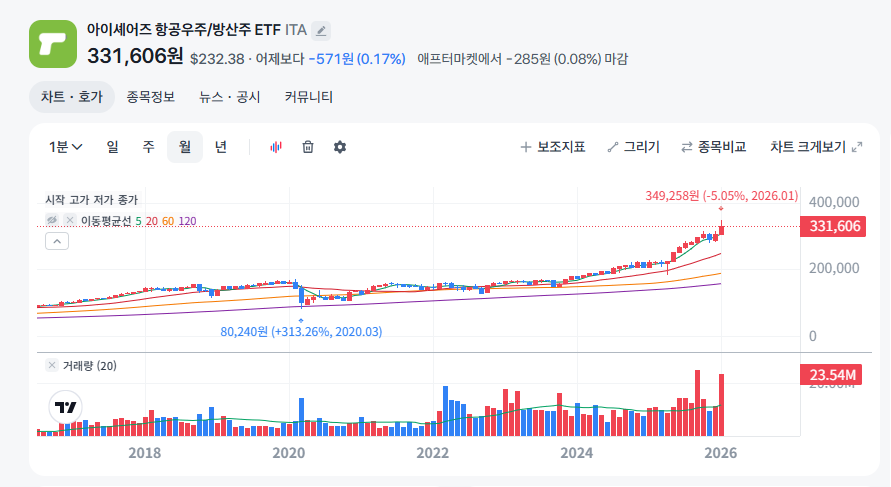Open the 차트 · 호가 tab

pos(72,97)
